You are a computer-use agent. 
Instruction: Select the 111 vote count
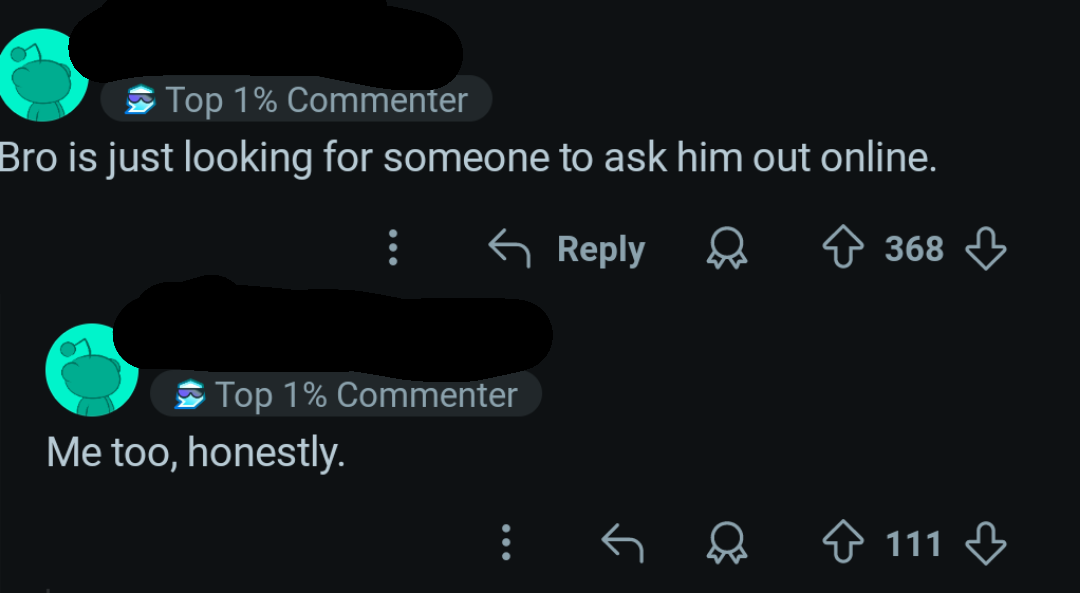coord(914,543)
